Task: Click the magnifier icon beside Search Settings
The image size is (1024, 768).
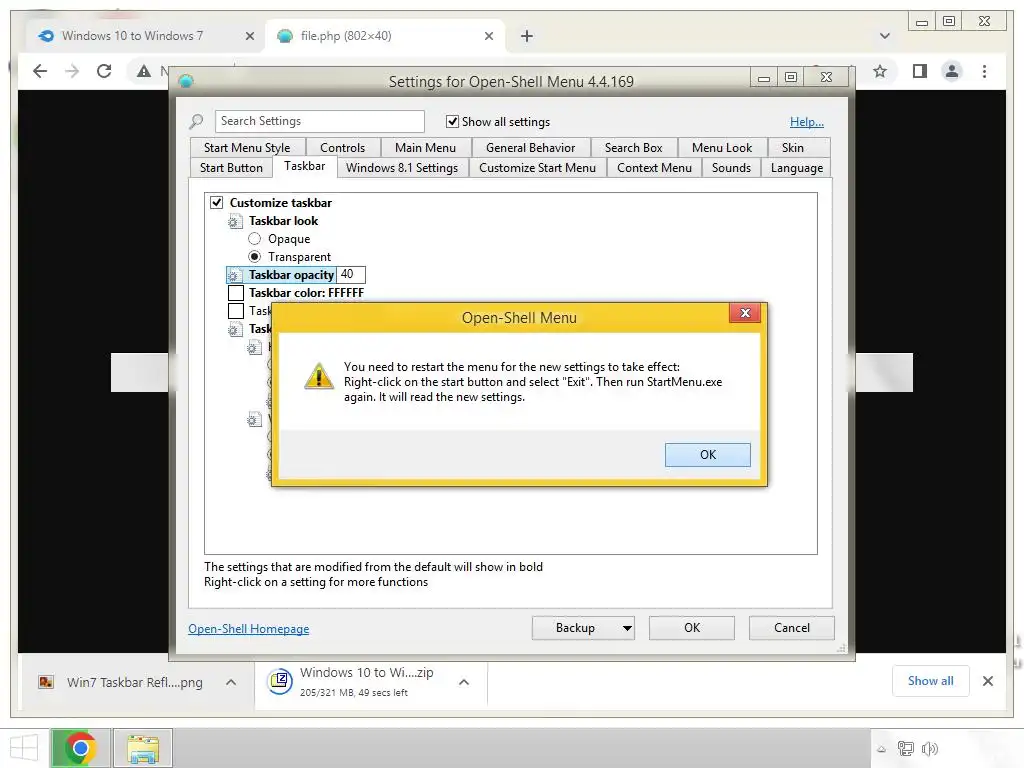Action: [x=196, y=121]
